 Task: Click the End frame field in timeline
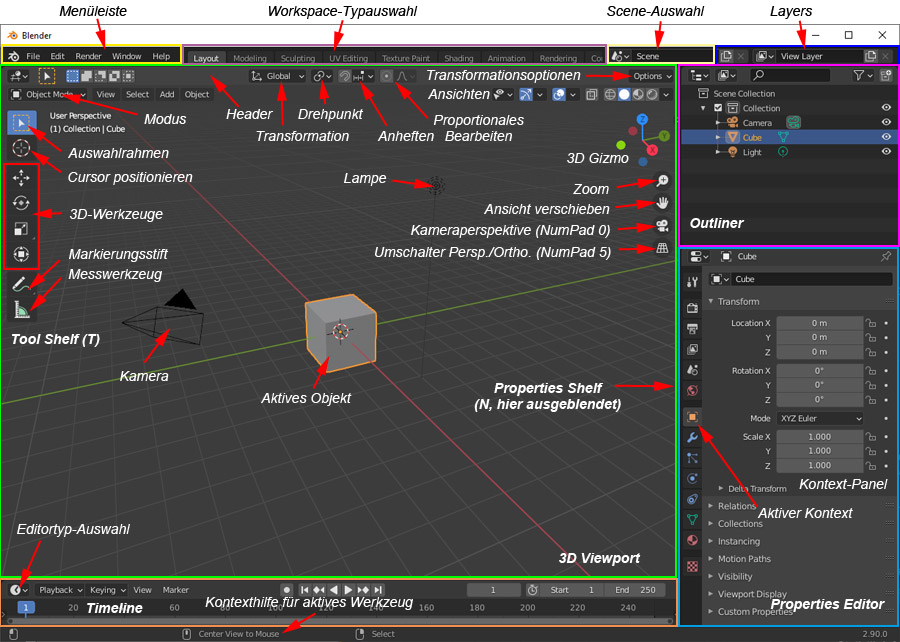click(x=634, y=590)
